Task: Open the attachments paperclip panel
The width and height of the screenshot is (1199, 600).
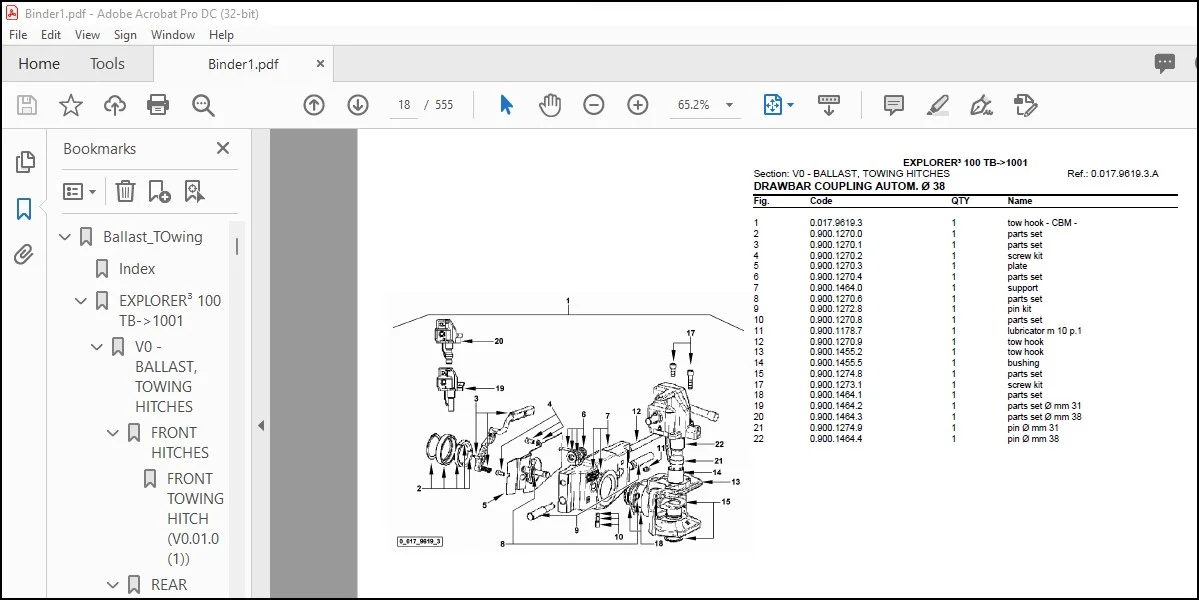Action: point(24,255)
